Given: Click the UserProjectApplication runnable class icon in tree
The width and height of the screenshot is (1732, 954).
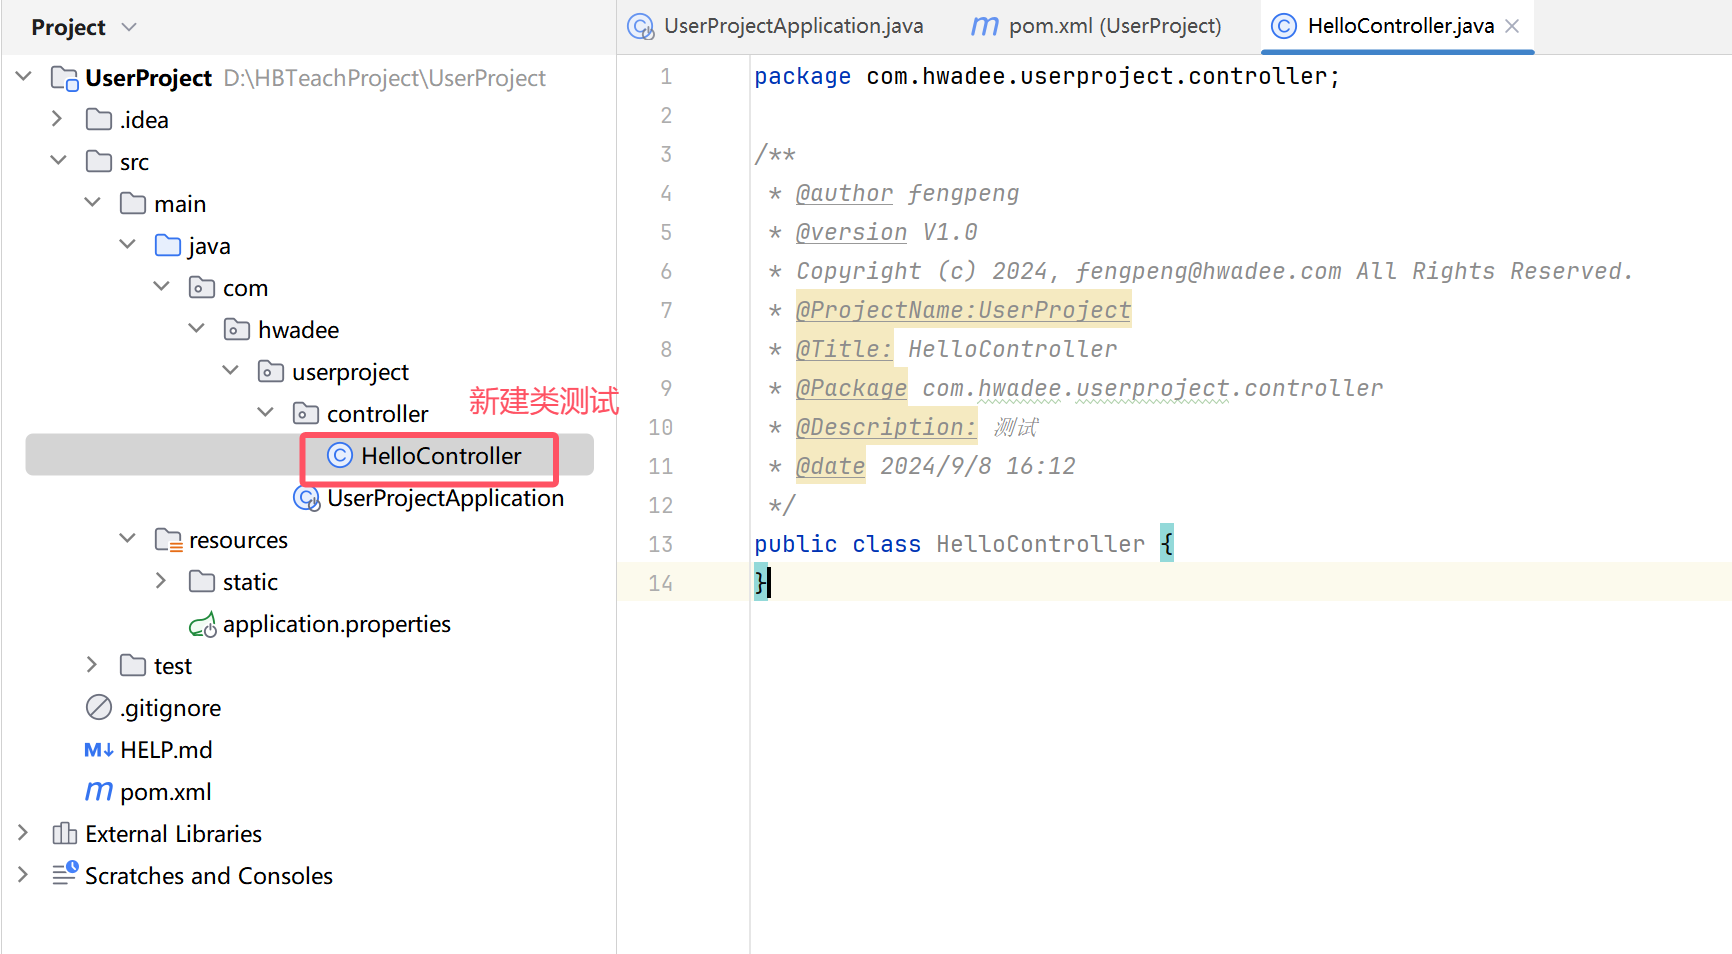Looking at the screenshot, I should [307, 498].
